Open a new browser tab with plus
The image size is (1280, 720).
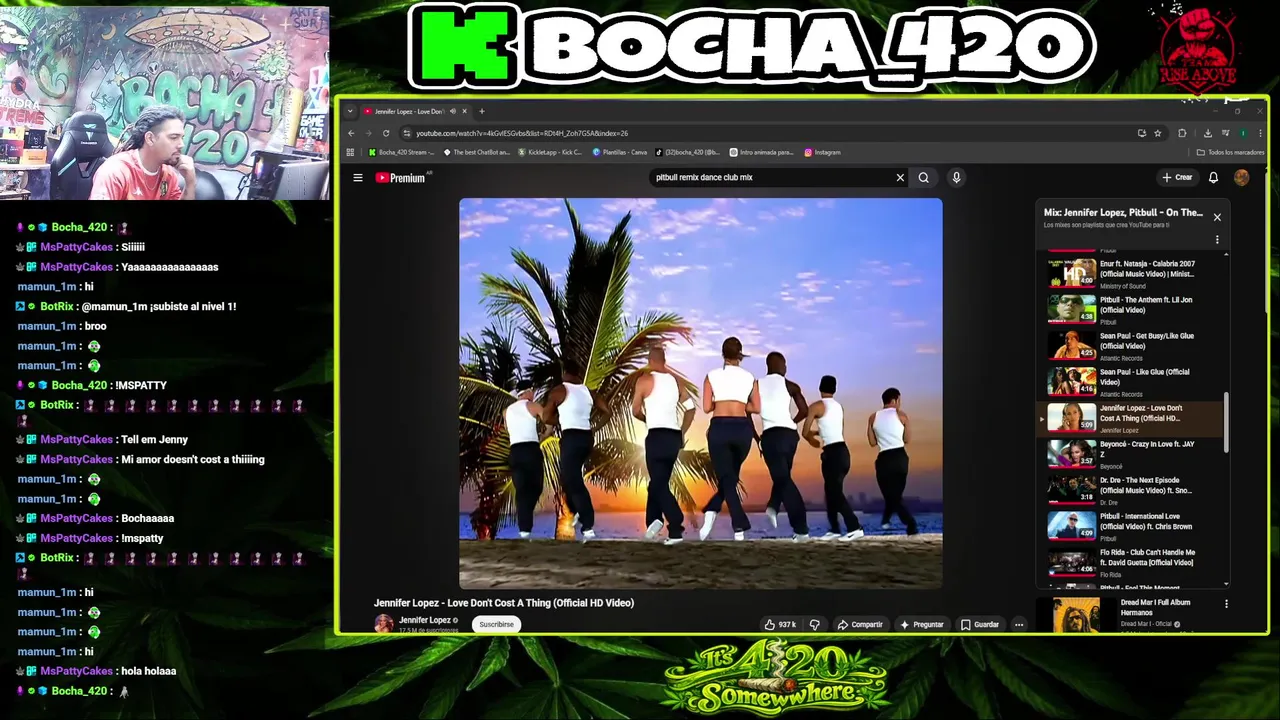click(x=482, y=111)
